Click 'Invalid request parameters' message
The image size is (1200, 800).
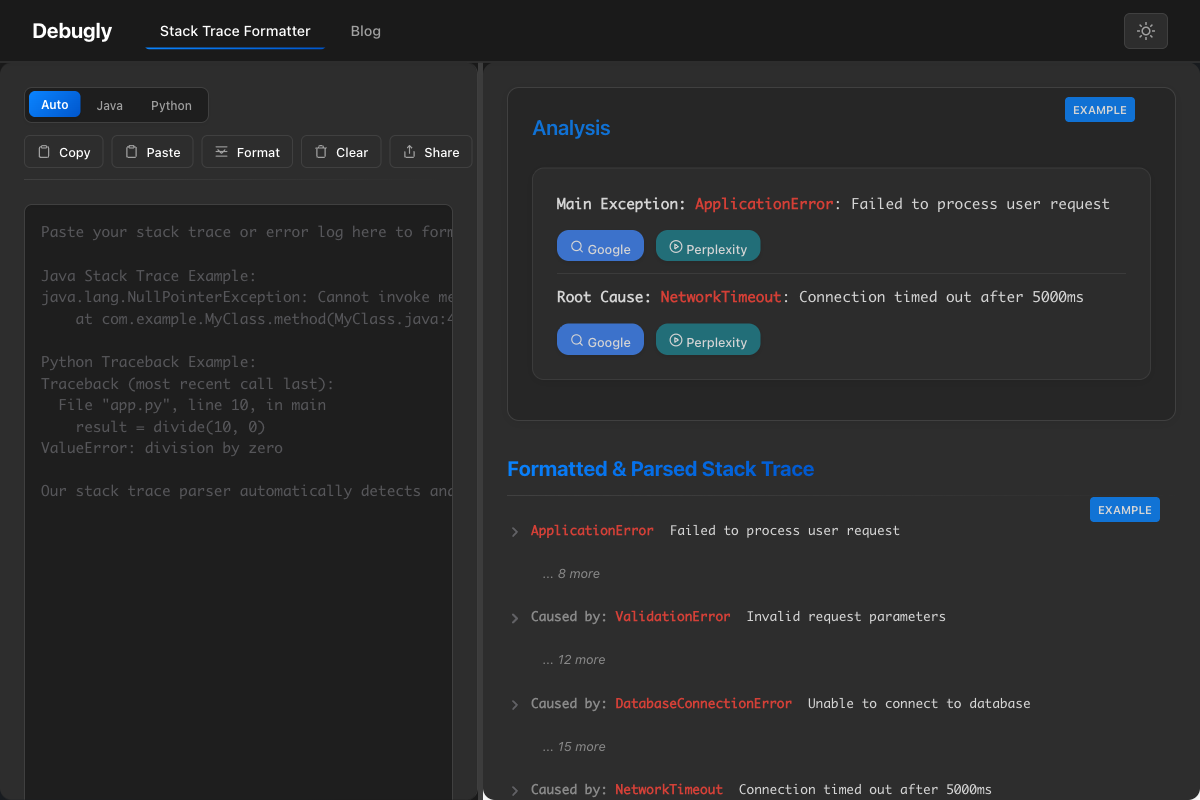[846, 617]
